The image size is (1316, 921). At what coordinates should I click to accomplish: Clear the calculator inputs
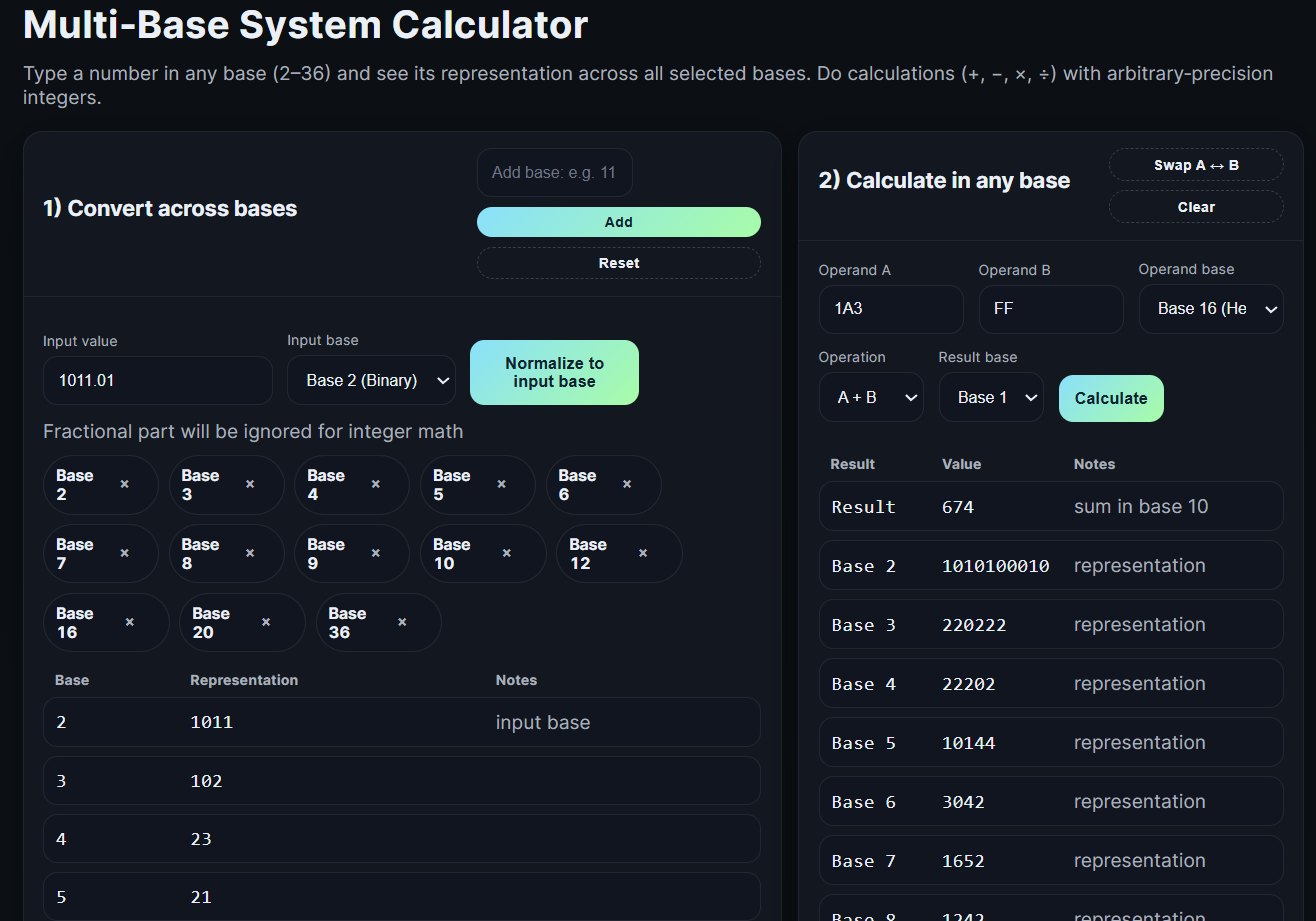coord(1196,206)
